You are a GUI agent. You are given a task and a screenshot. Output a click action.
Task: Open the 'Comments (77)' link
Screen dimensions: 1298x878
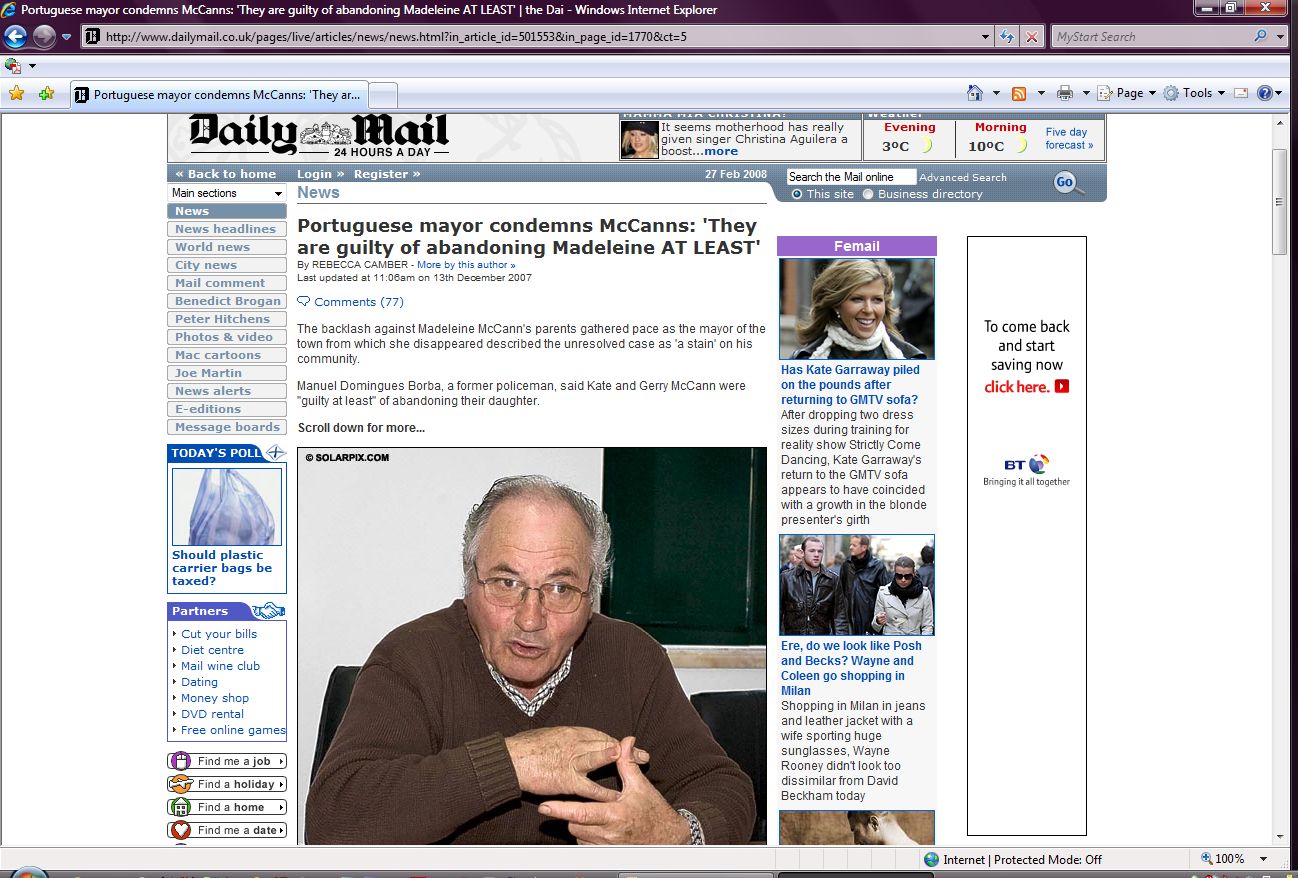(x=358, y=302)
